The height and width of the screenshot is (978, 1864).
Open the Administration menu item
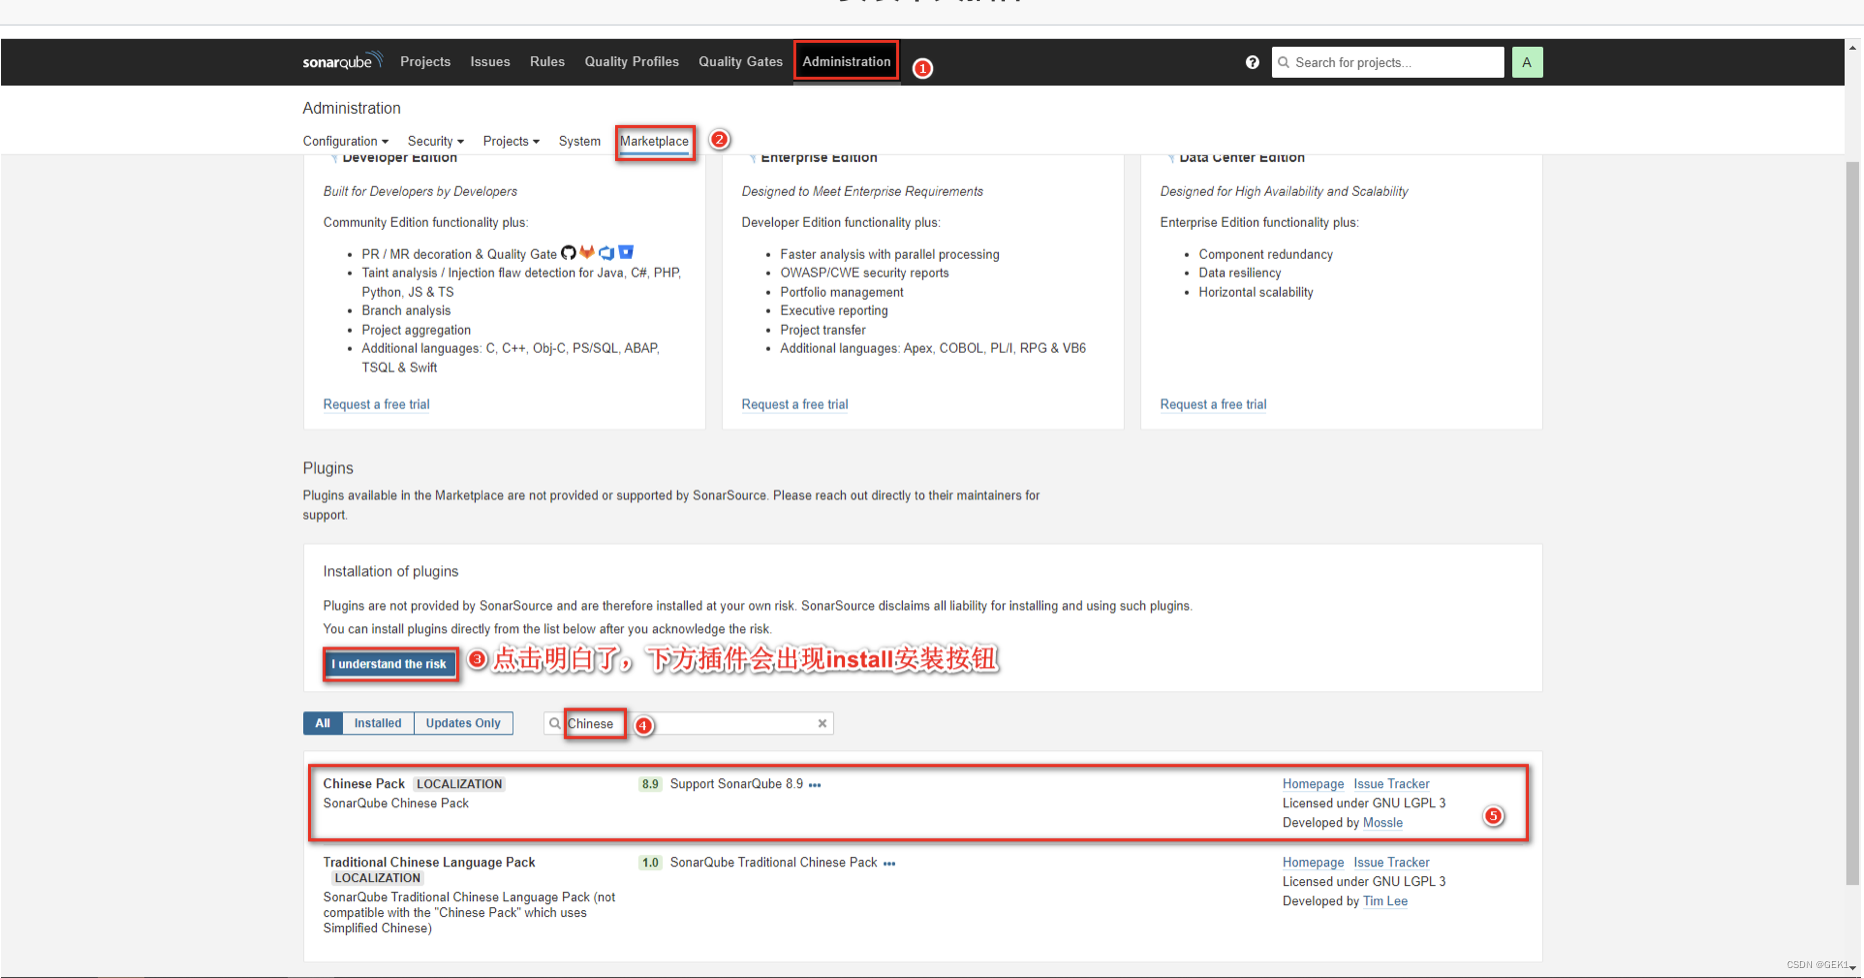pos(846,62)
